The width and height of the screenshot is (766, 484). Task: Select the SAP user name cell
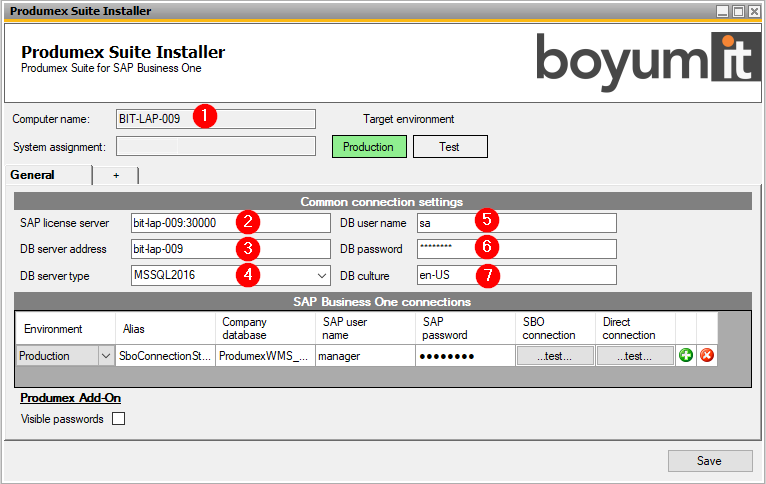(365, 356)
